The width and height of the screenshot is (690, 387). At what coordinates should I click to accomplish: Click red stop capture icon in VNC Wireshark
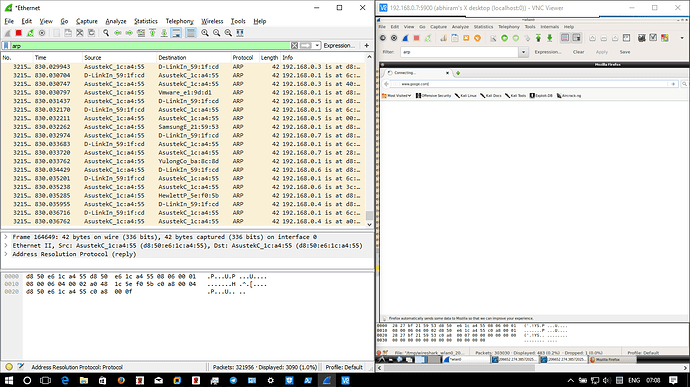pyautogui.click(x=416, y=38)
